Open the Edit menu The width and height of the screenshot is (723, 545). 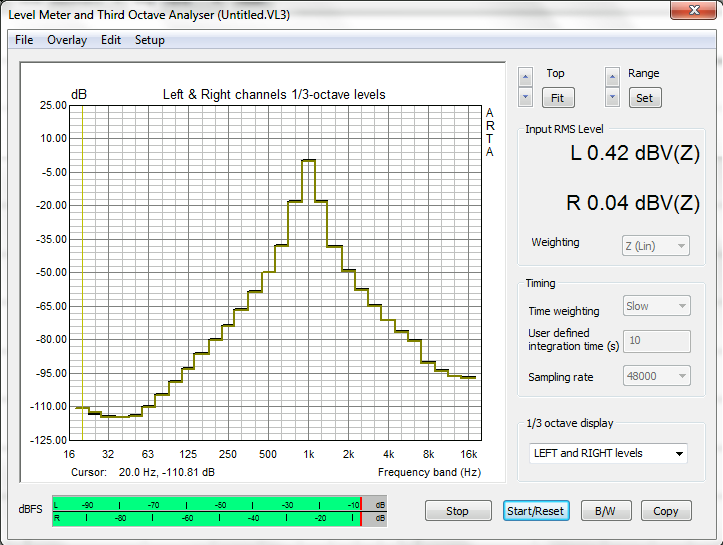111,40
